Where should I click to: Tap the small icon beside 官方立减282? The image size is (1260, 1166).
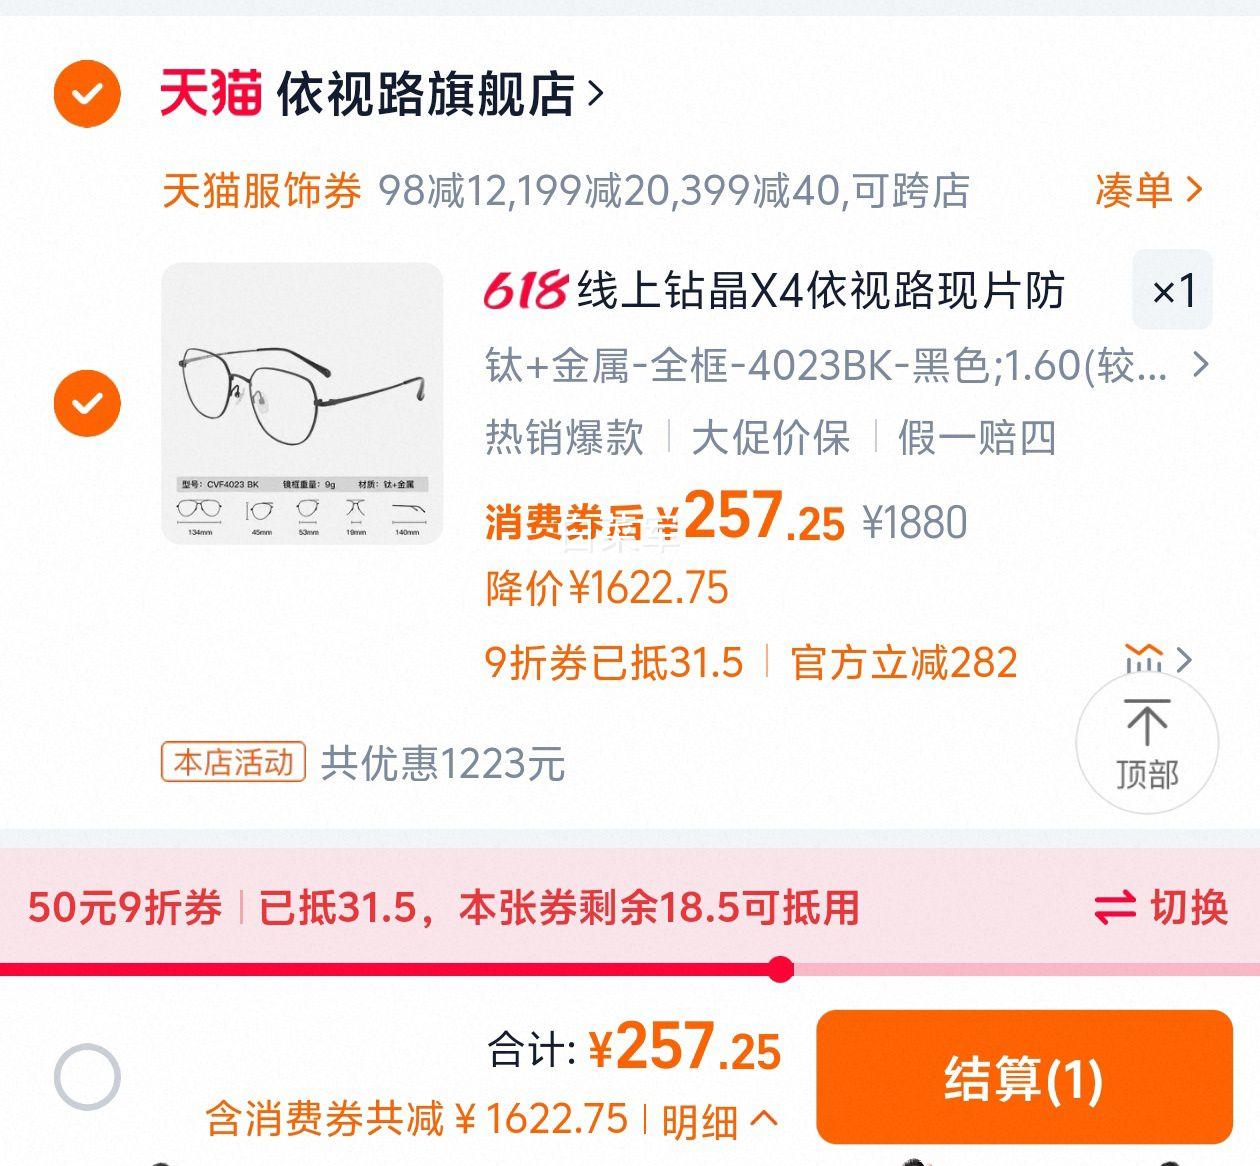(x=1144, y=660)
